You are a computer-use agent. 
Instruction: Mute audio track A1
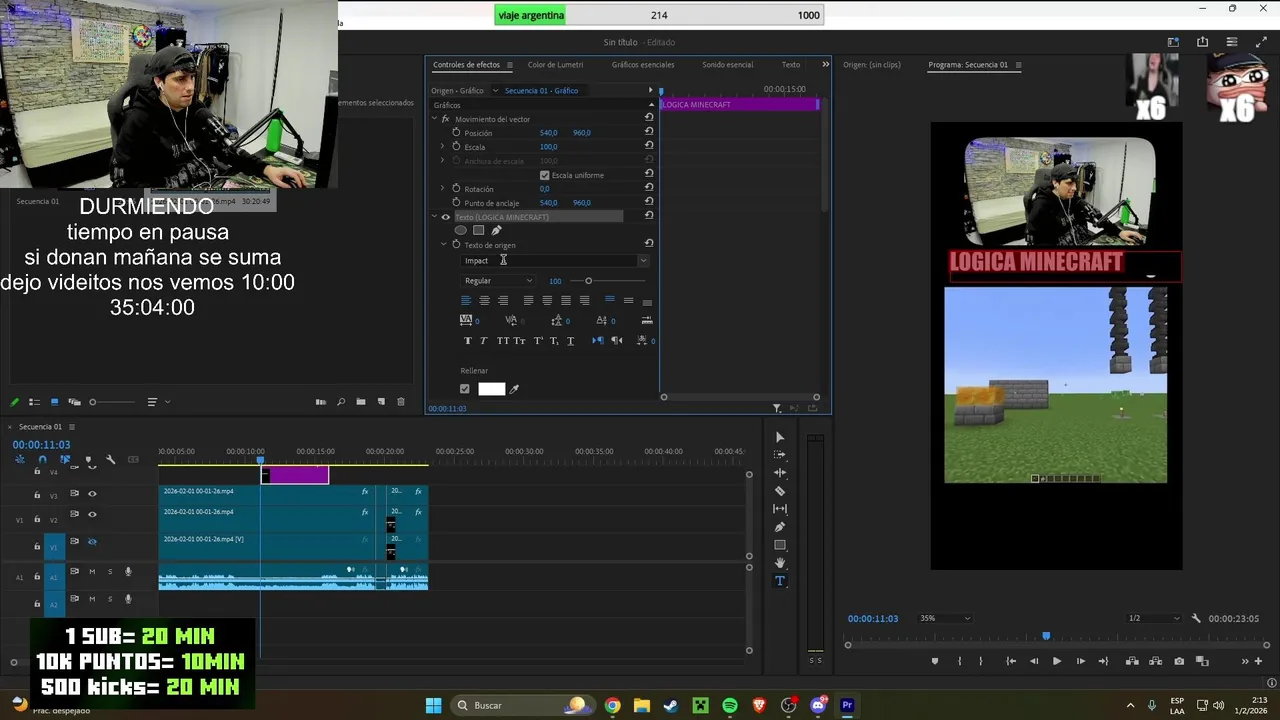pyautogui.click(x=92, y=572)
